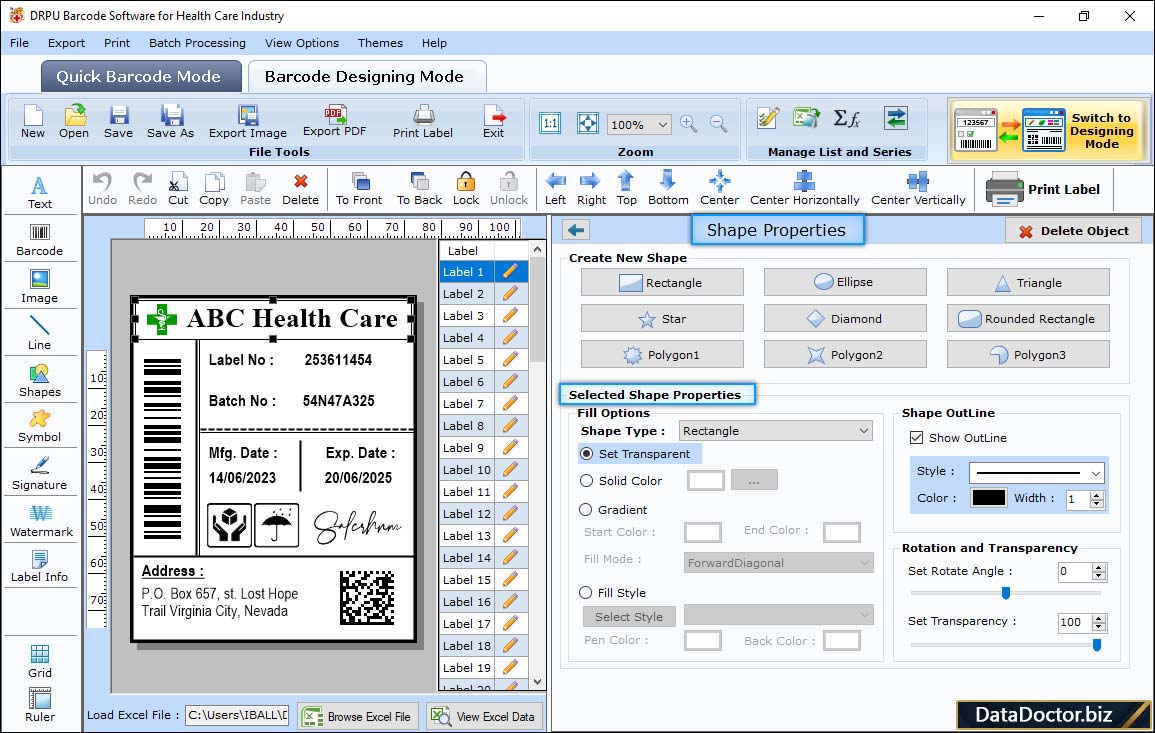Select Gradient fill option
Image resolution: width=1155 pixels, height=733 pixels.
tap(586, 510)
